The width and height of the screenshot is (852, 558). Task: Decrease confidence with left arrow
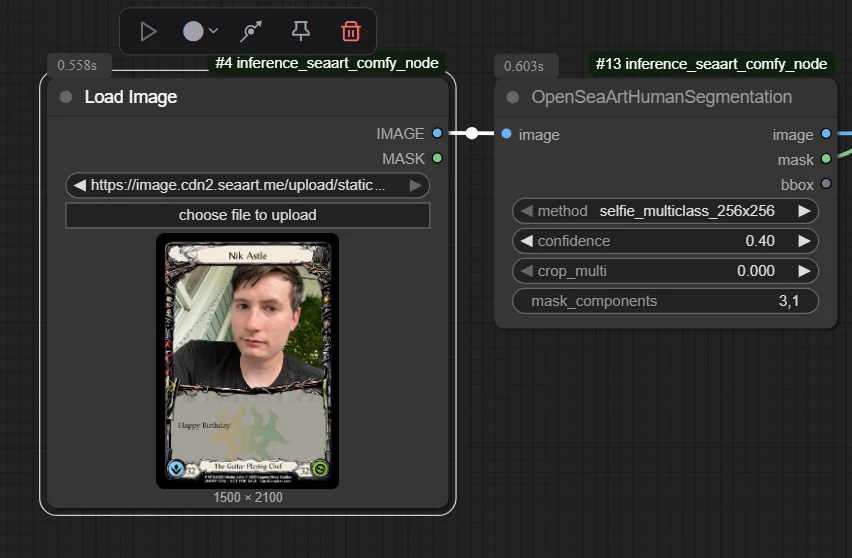point(527,241)
